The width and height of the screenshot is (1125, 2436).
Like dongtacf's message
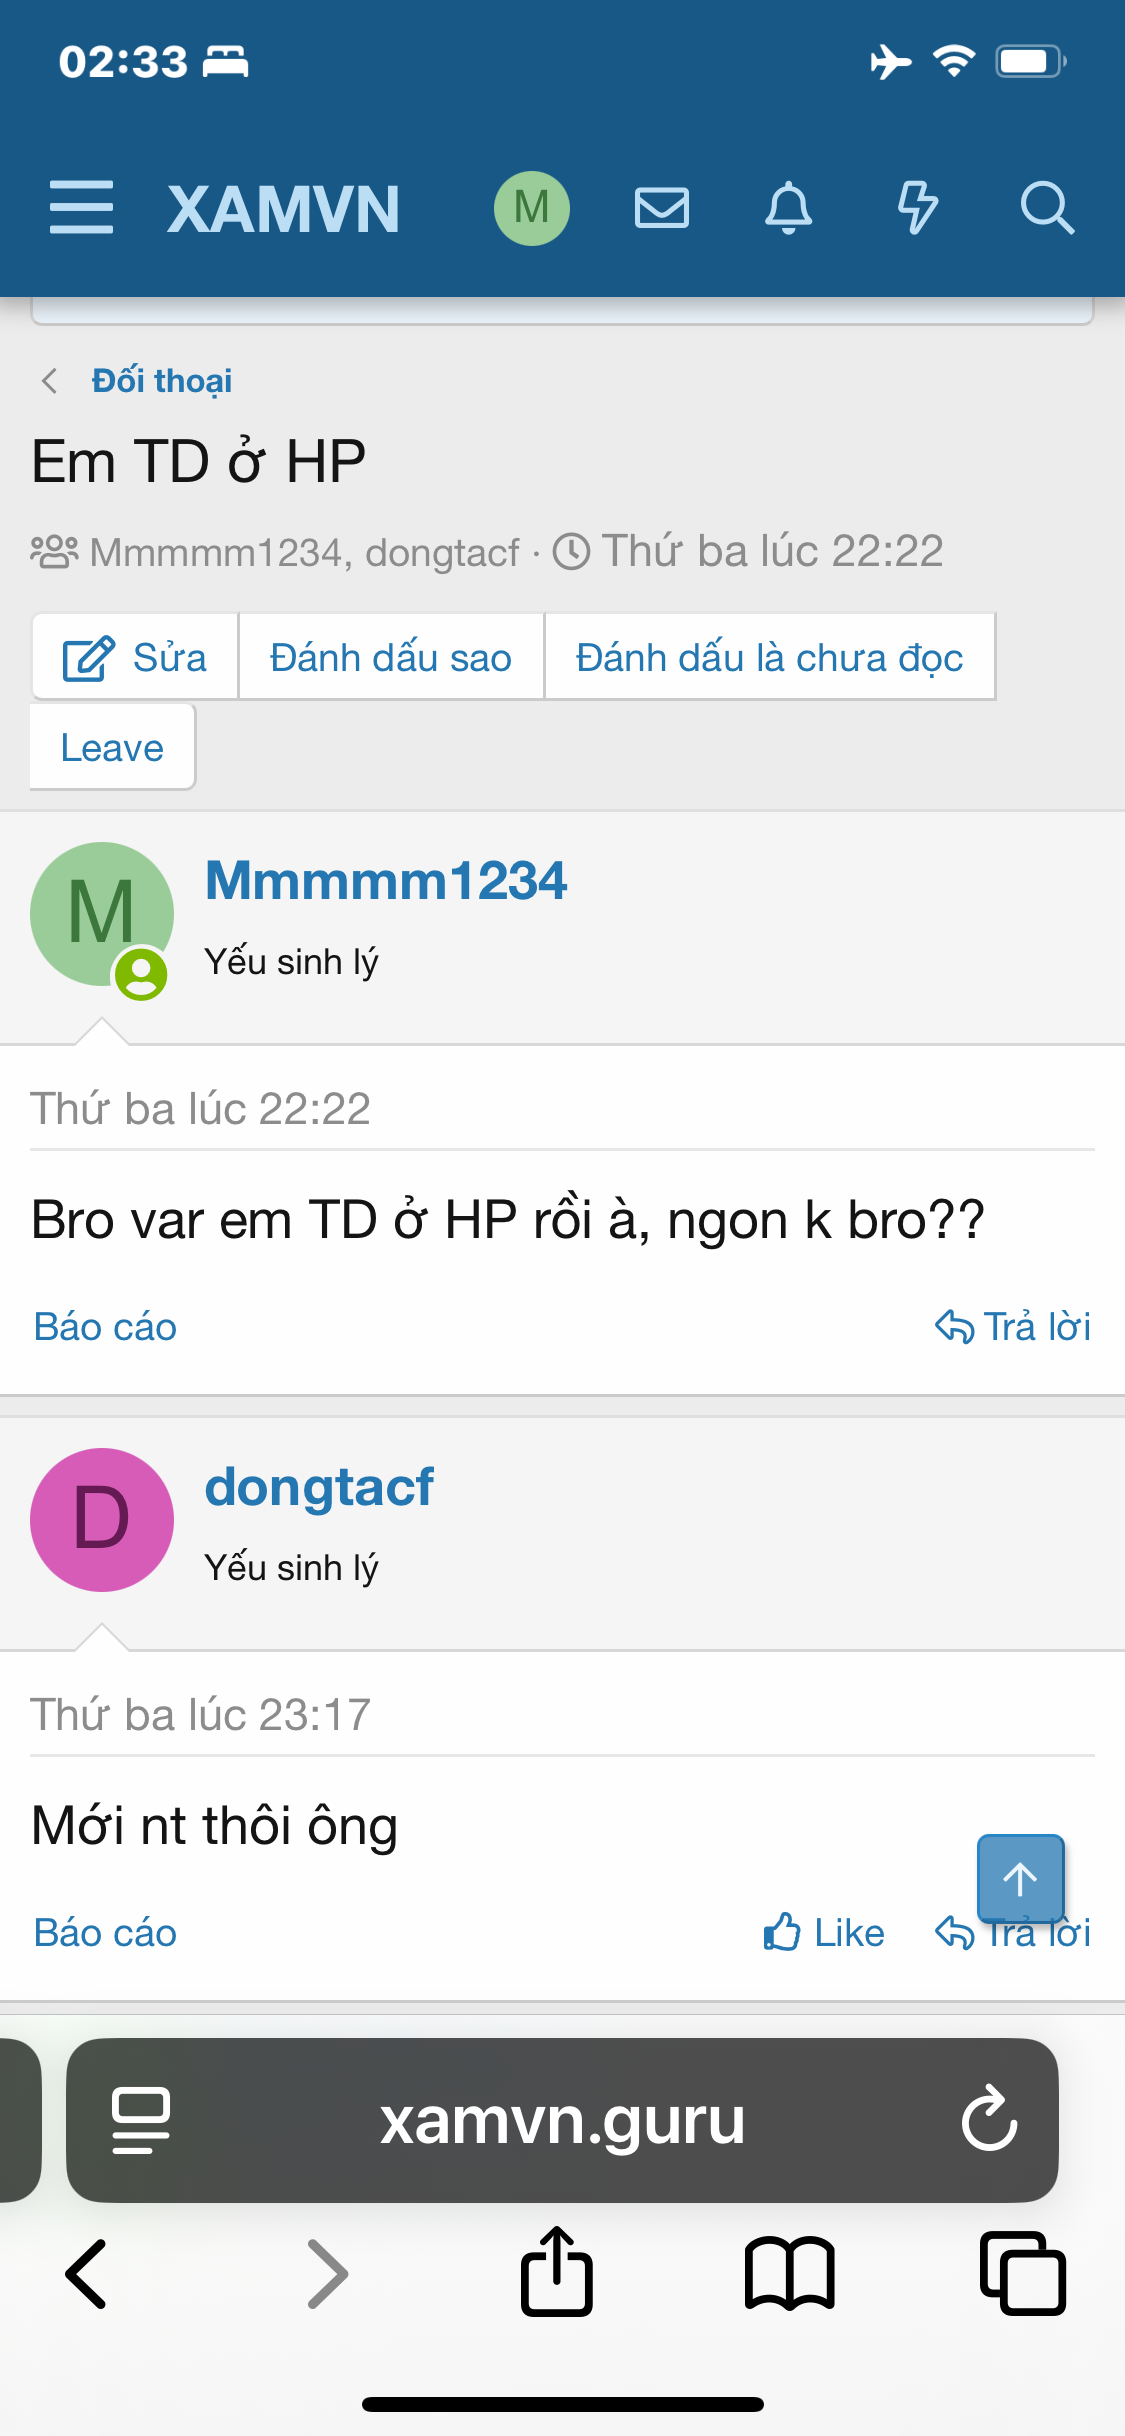click(824, 1933)
